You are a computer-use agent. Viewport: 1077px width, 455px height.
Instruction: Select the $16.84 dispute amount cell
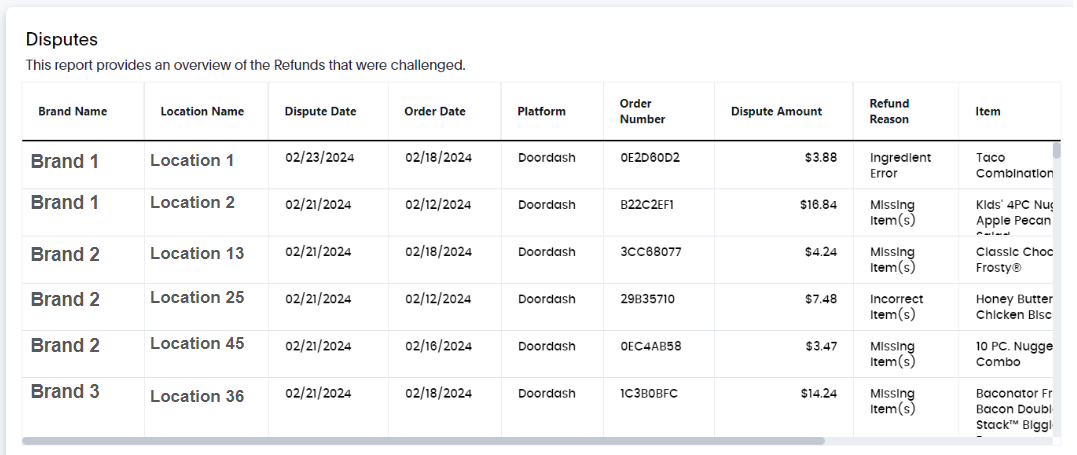point(819,205)
